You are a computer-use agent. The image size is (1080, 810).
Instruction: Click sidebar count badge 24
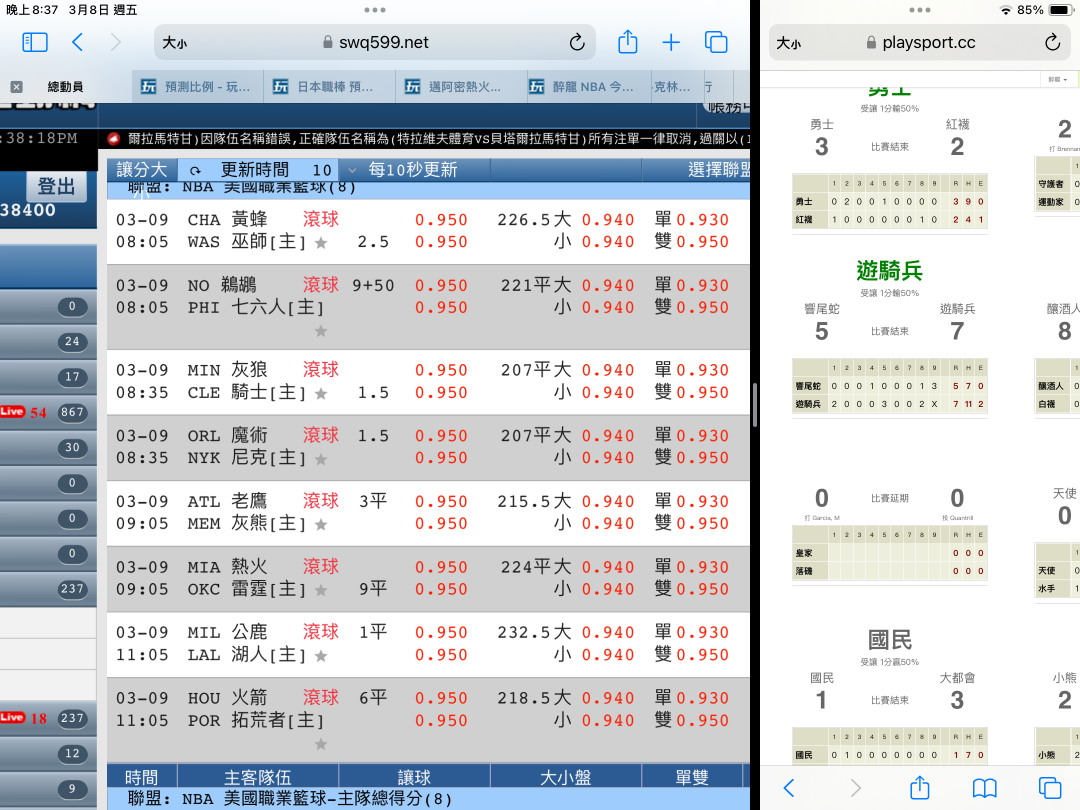pos(72,342)
